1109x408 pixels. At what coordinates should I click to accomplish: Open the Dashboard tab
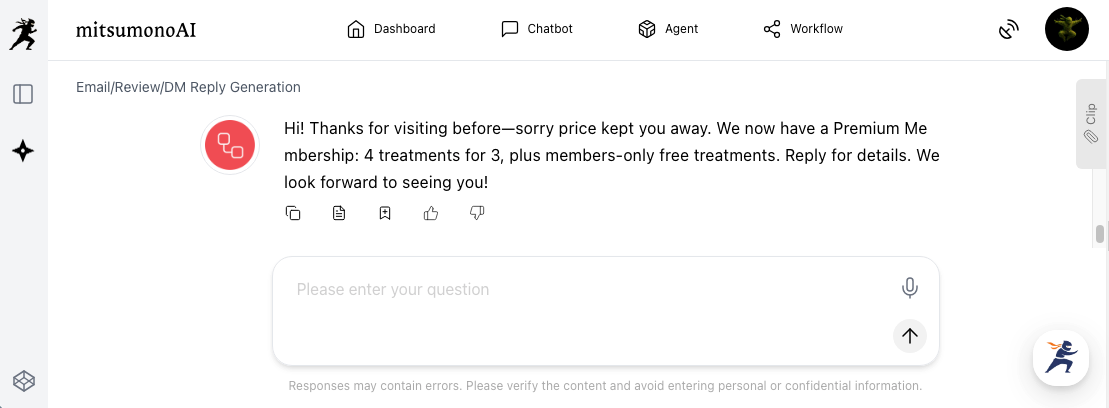[x=391, y=29]
